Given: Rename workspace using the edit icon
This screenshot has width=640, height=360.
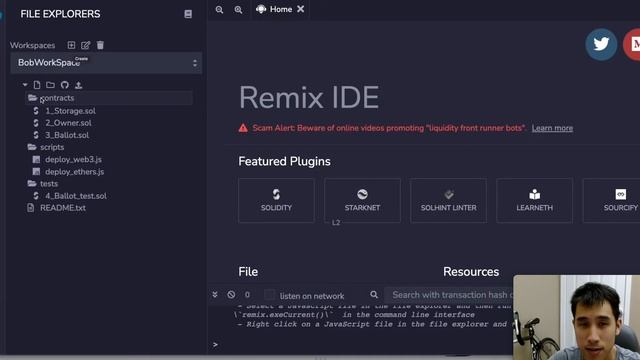Looking at the screenshot, I should tap(85, 45).
